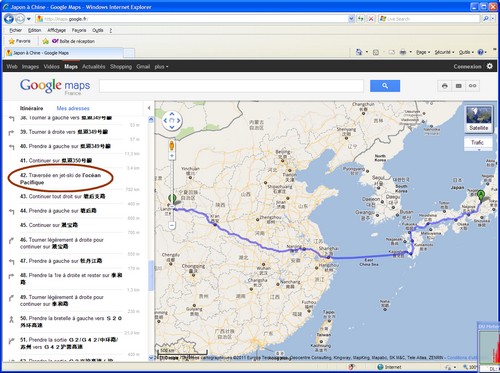This screenshot has width=500, height=373.
Task: Click the Street View pegman icon
Action: point(172,146)
